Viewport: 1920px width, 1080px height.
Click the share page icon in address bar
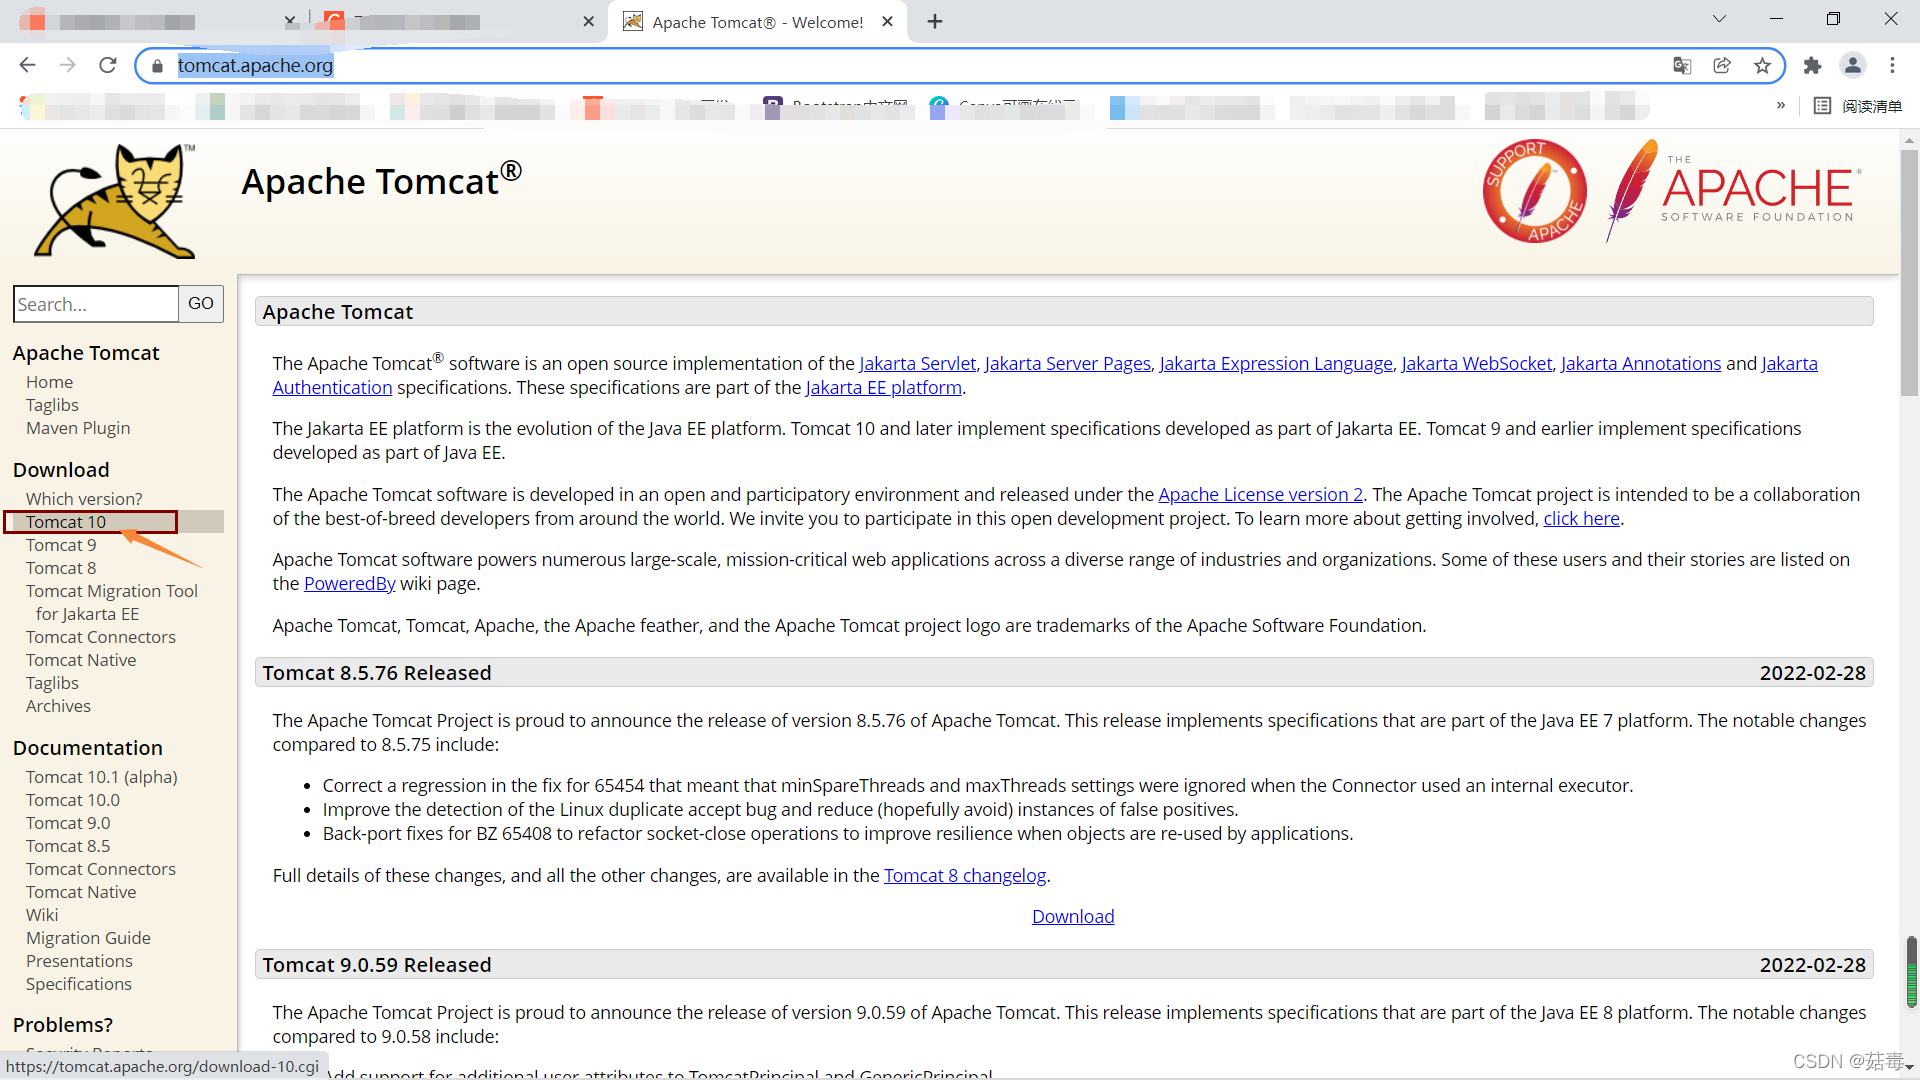1722,66
